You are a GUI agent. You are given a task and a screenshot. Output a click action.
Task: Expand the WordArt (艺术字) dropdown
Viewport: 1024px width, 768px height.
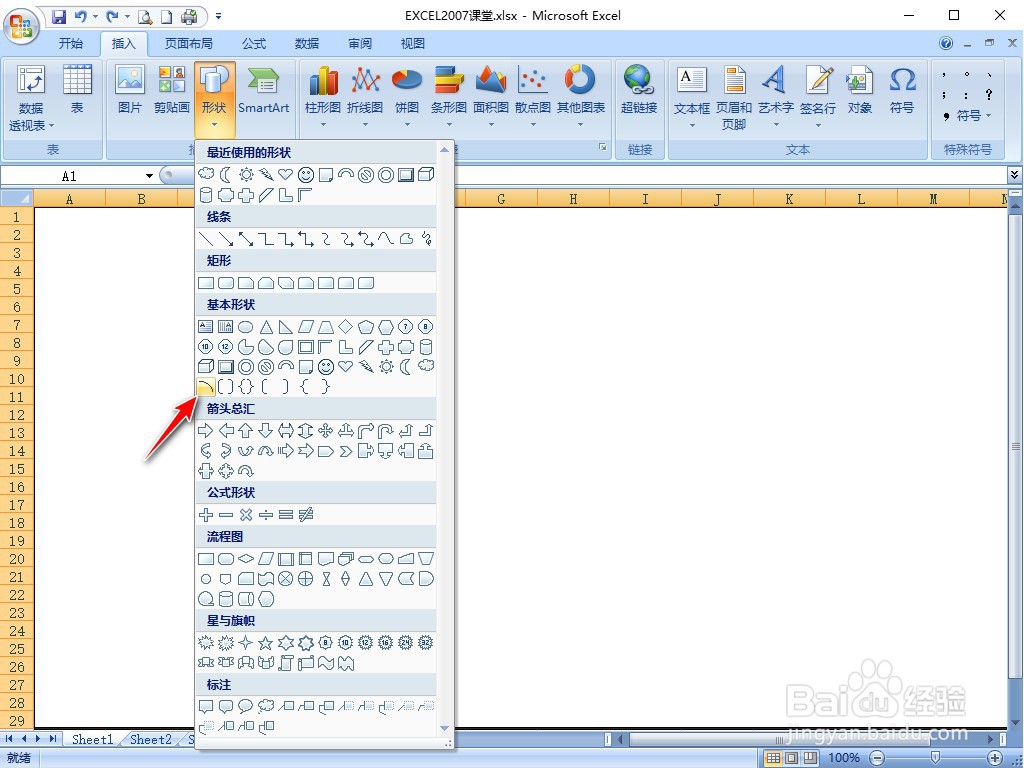[776, 123]
